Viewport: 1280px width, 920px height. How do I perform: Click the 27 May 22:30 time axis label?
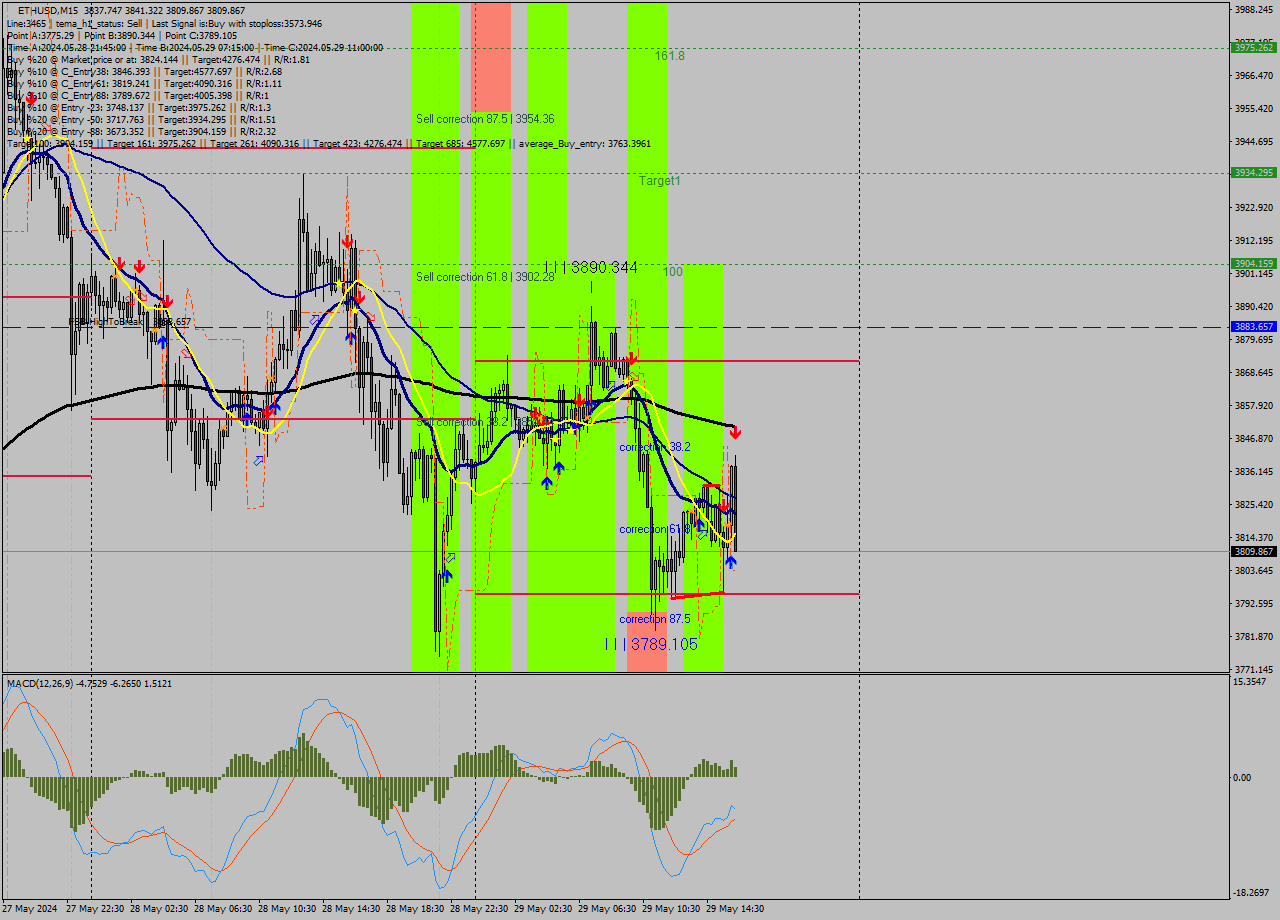95,909
